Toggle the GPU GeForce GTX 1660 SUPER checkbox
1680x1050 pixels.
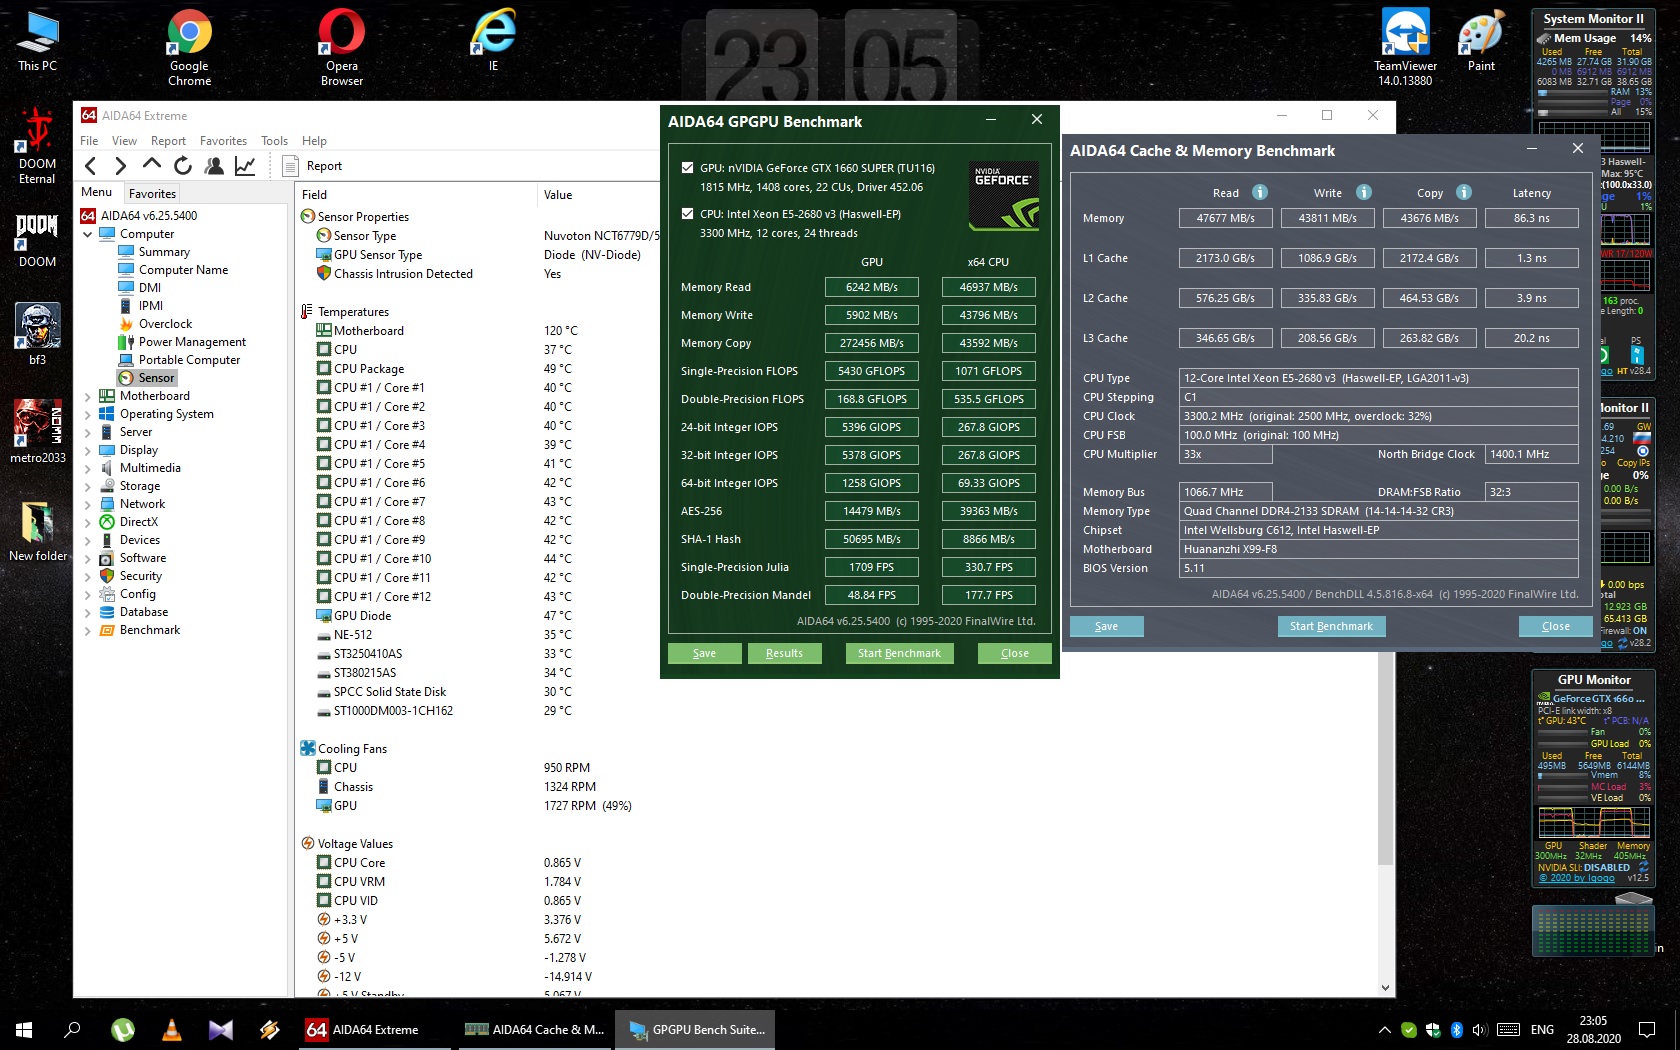687,168
